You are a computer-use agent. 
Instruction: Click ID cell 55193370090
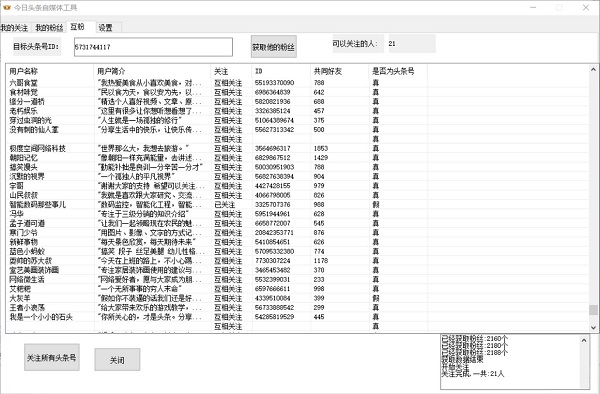tap(274, 83)
